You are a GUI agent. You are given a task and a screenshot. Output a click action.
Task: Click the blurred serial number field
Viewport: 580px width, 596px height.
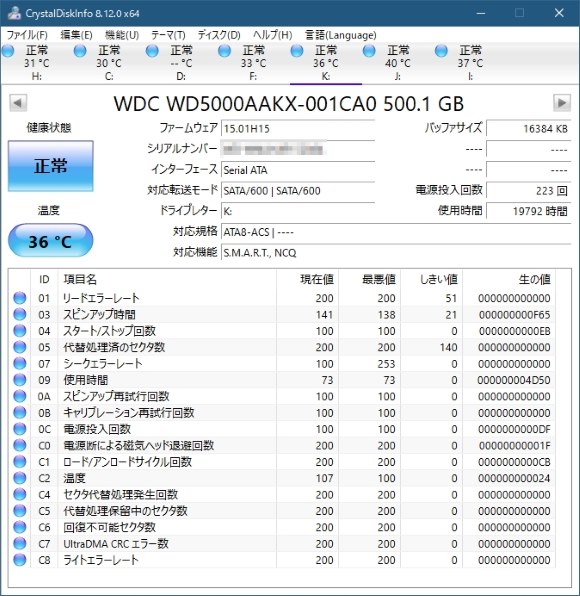298,149
